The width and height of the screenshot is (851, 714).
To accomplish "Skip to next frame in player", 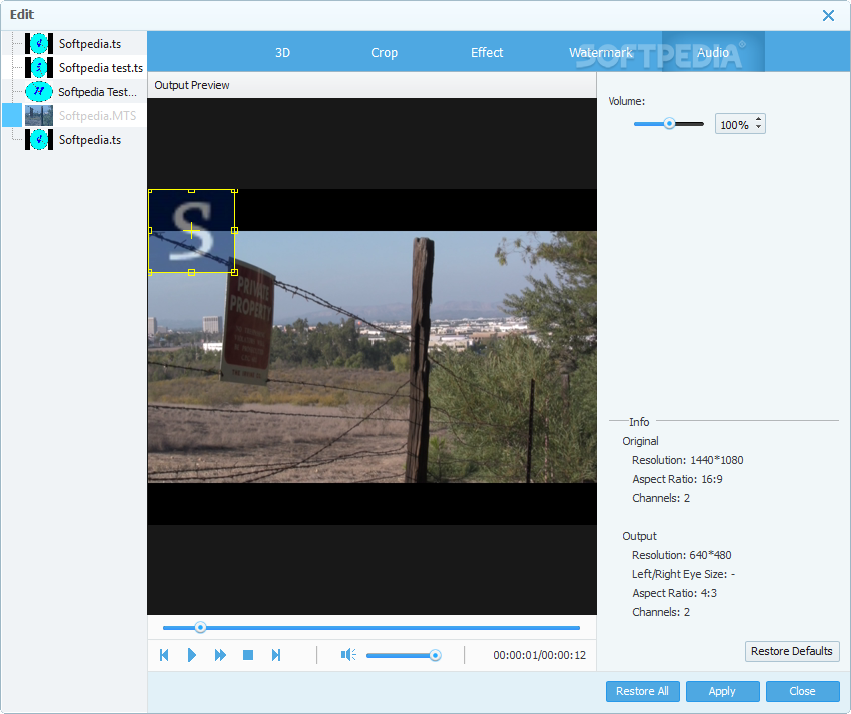I will point(276,655).
